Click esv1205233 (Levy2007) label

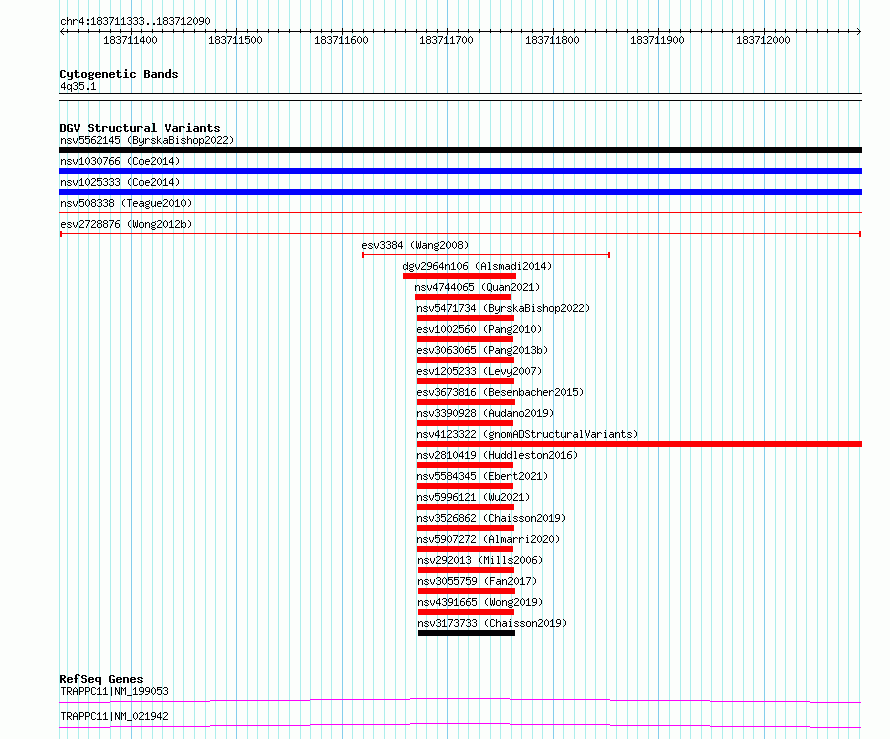point(479,371)
